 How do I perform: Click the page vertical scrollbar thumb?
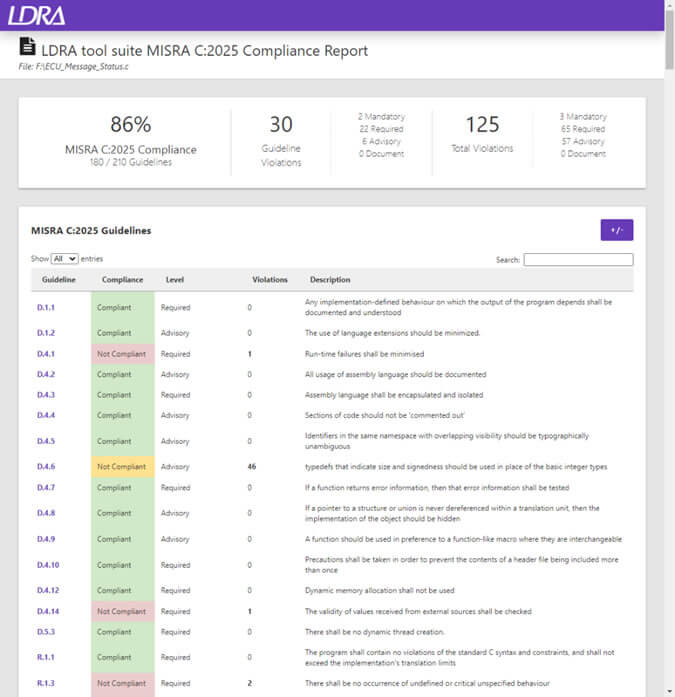tap(669, 39)
